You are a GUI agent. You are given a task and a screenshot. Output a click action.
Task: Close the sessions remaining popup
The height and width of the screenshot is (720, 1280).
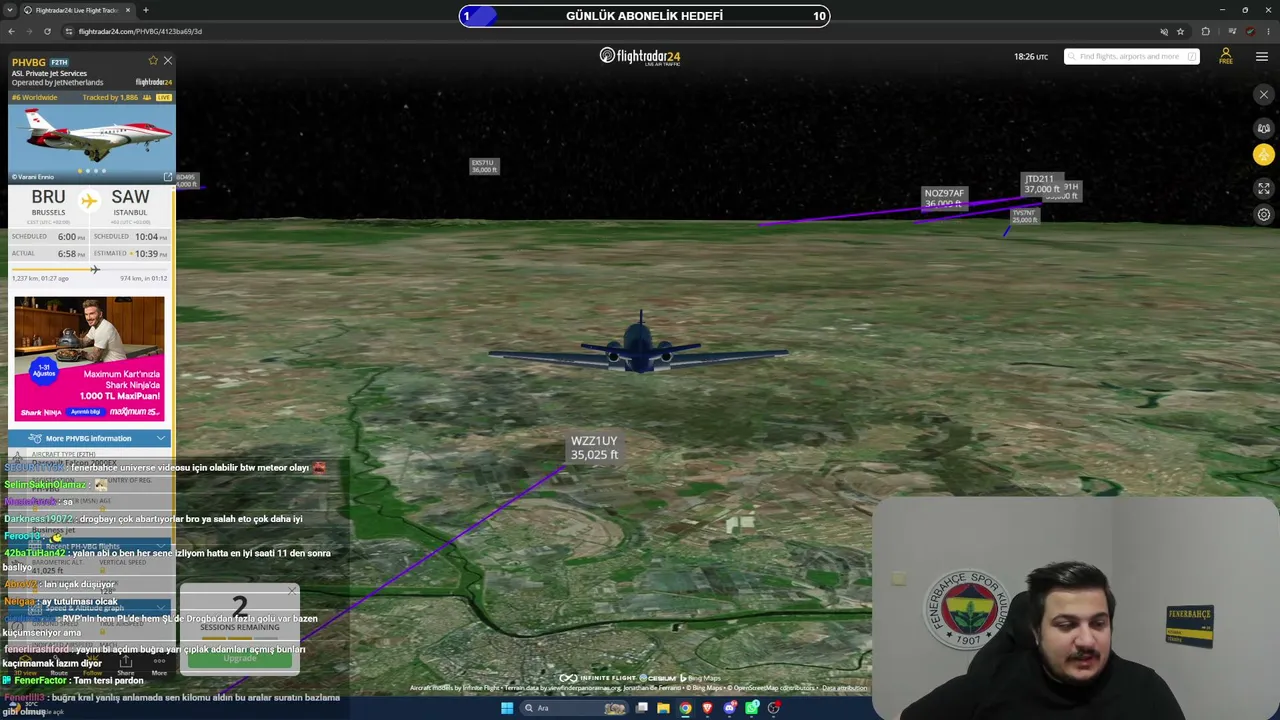click(x=292, y=591)
